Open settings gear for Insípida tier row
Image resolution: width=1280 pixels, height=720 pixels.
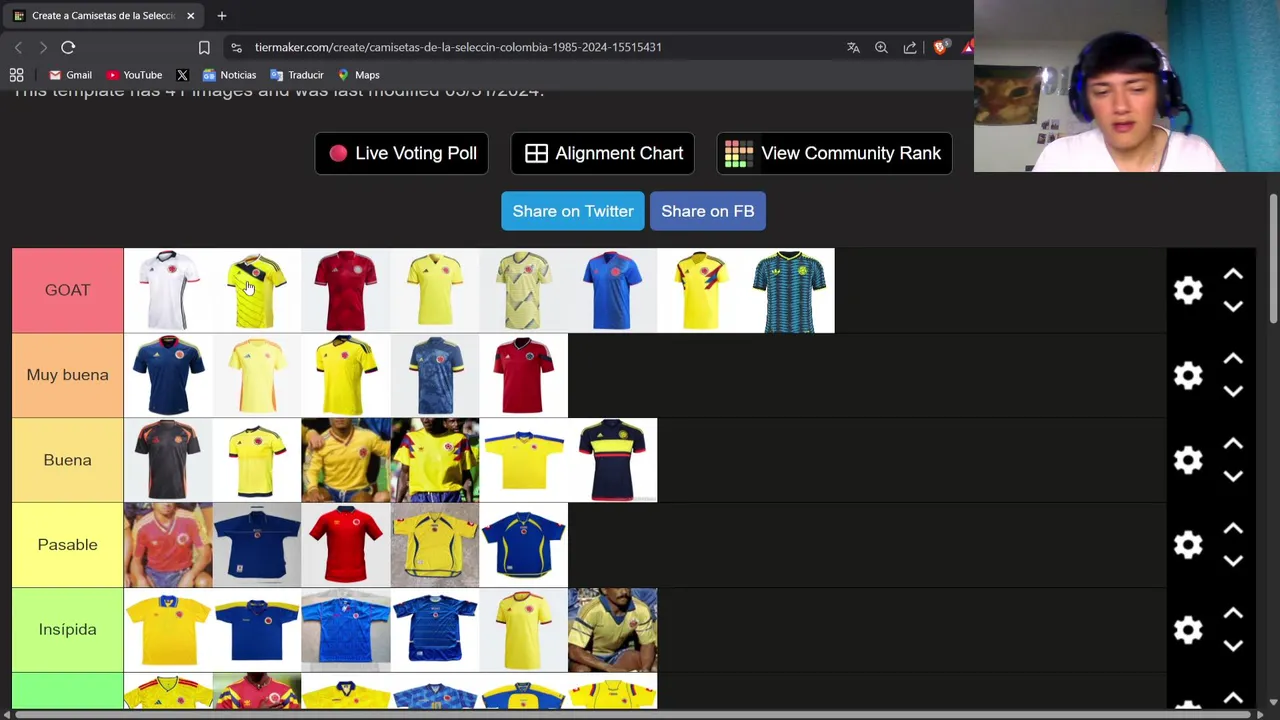click(x=1188, y=630)
